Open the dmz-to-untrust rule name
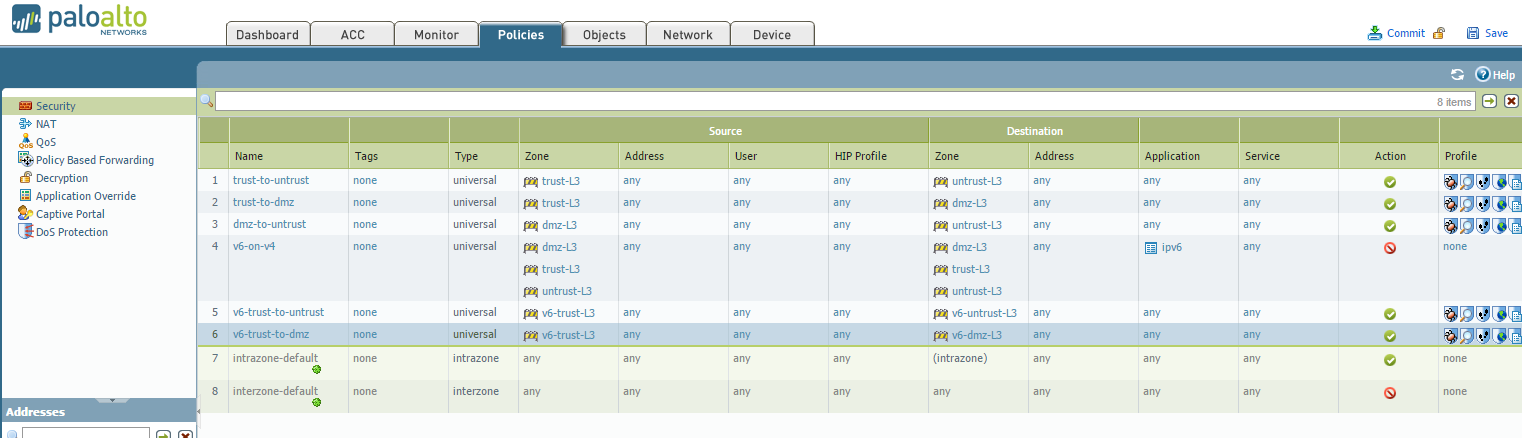Image resolution: width=1522 pixels, height=438 pixels. [x=269, y=224]
